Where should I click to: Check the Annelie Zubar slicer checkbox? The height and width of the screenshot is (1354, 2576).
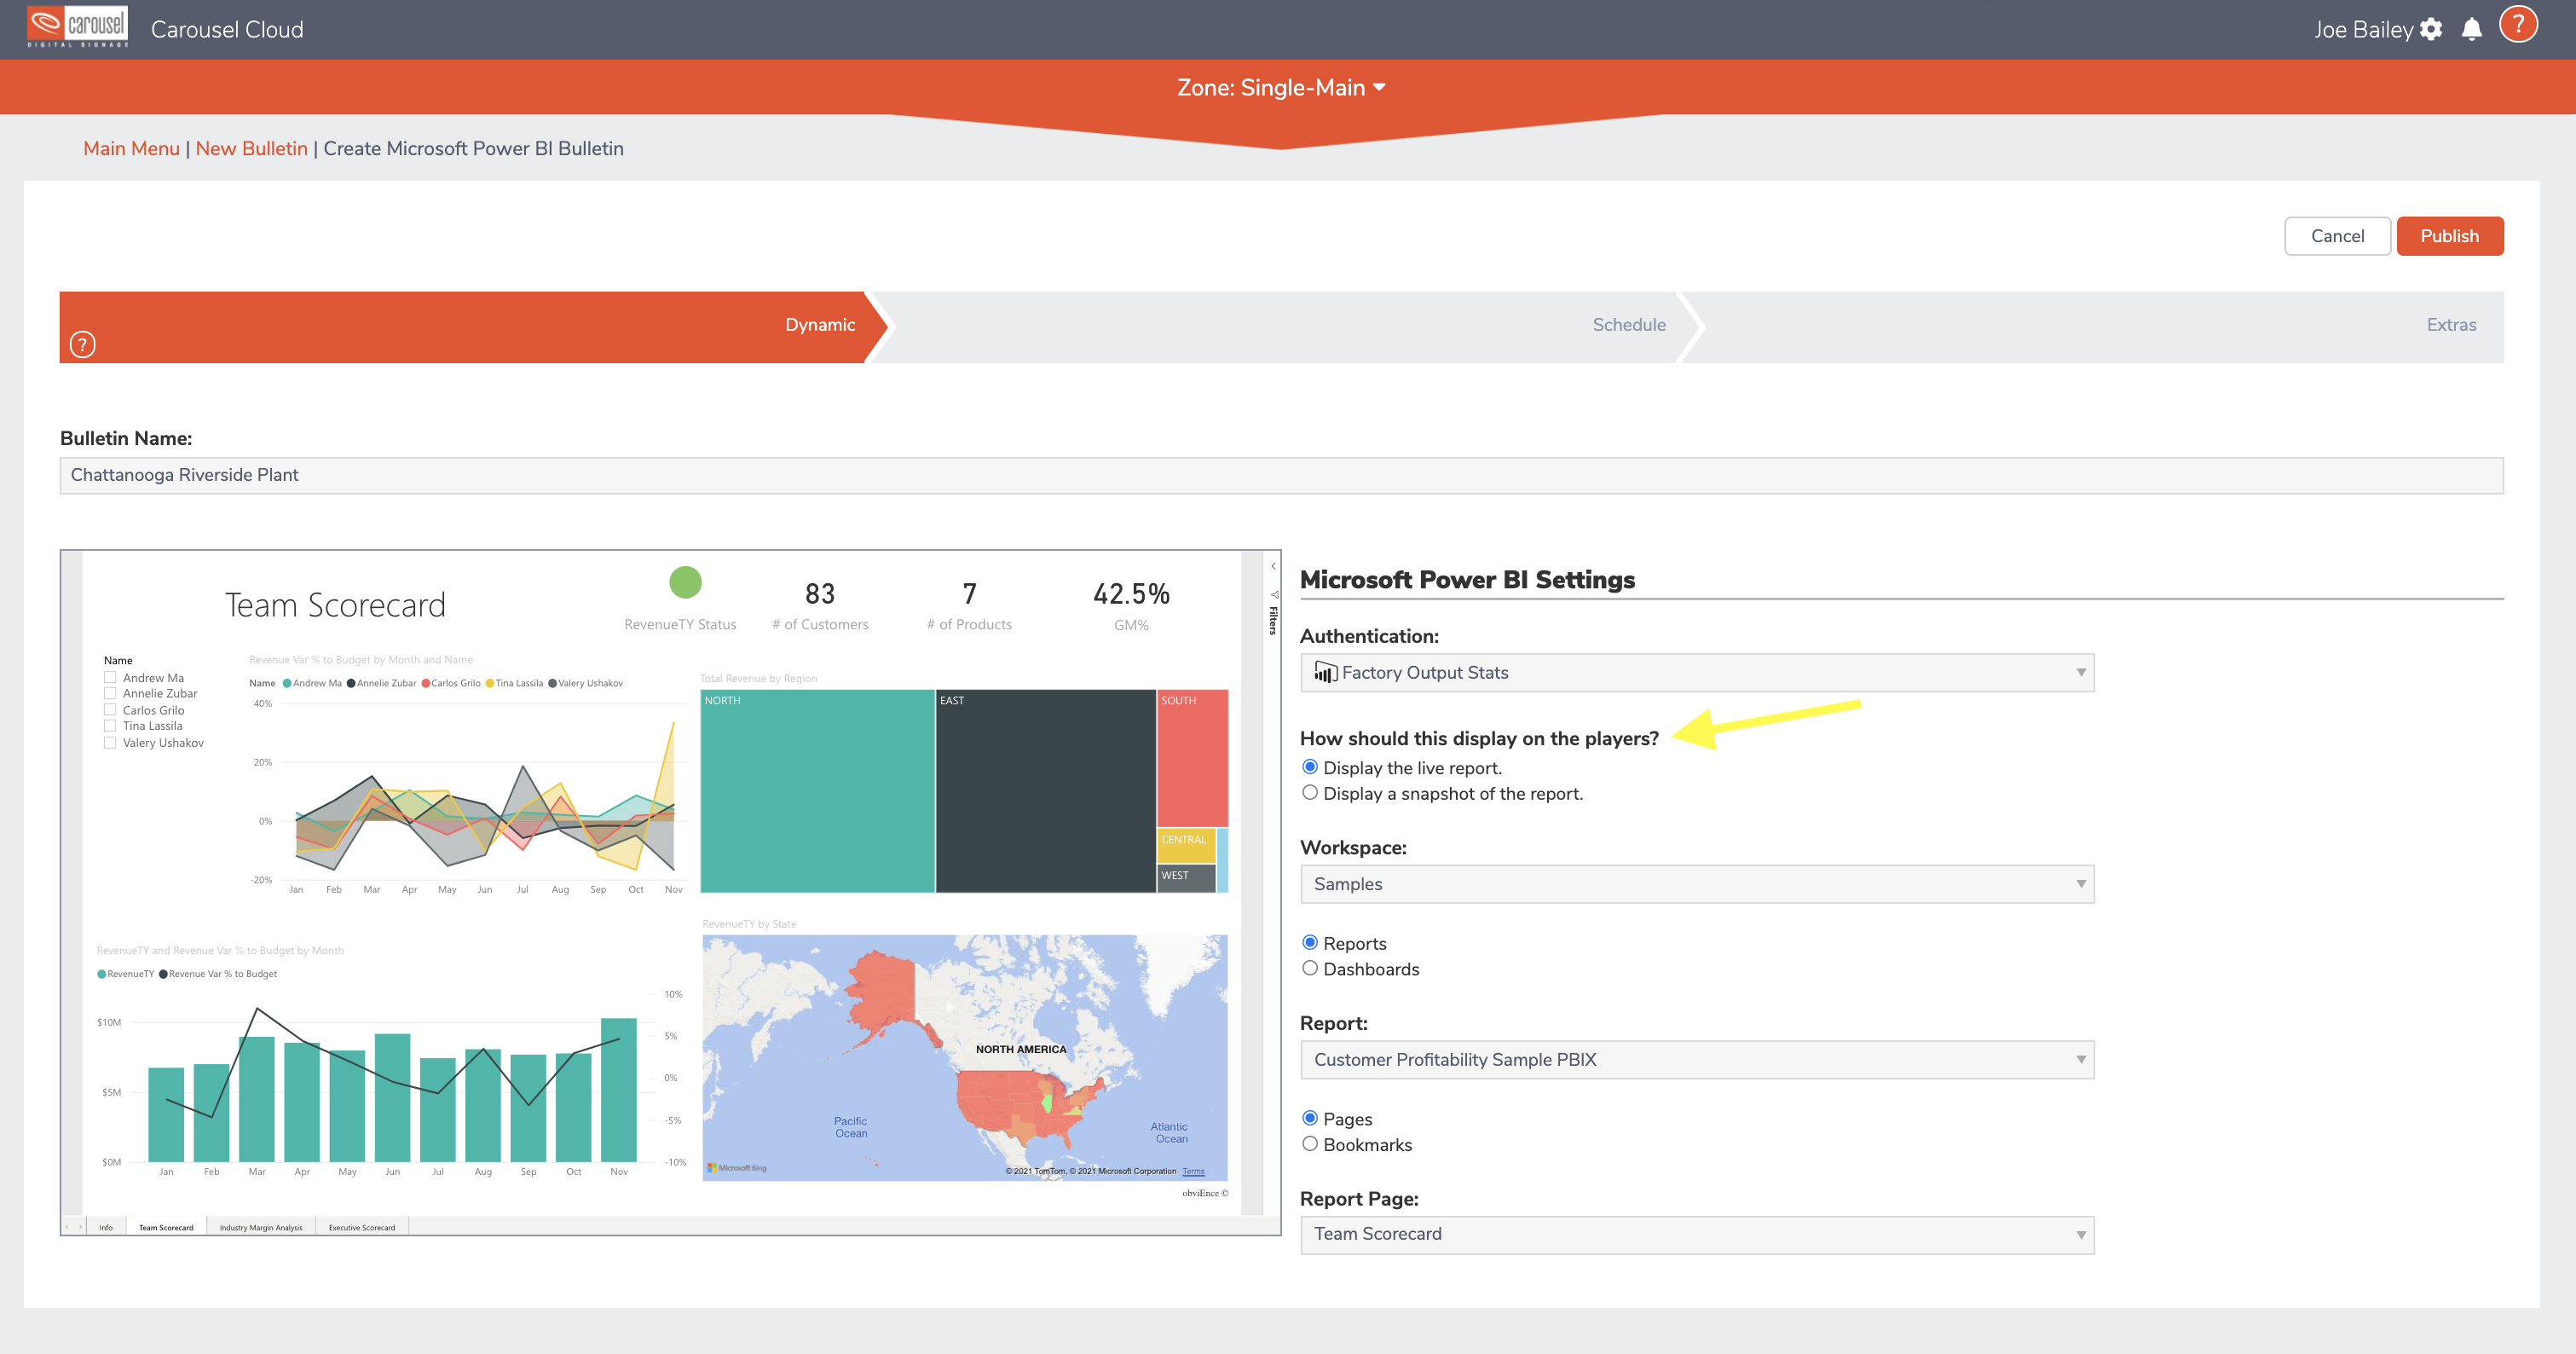click(x=110, y=693)
